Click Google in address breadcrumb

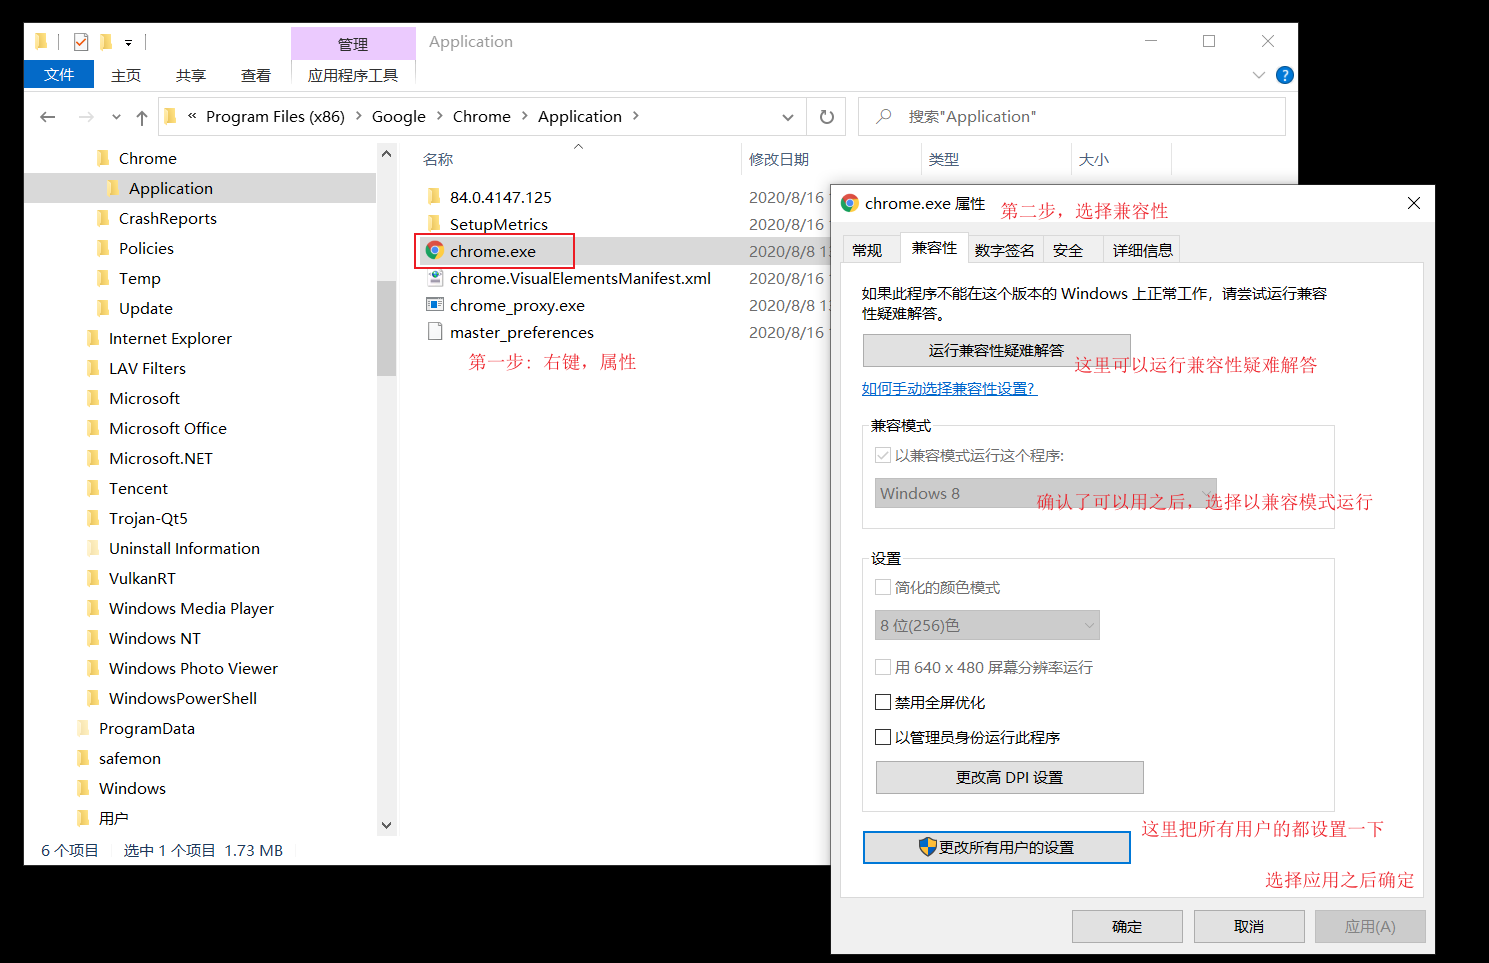click(398, 116)
